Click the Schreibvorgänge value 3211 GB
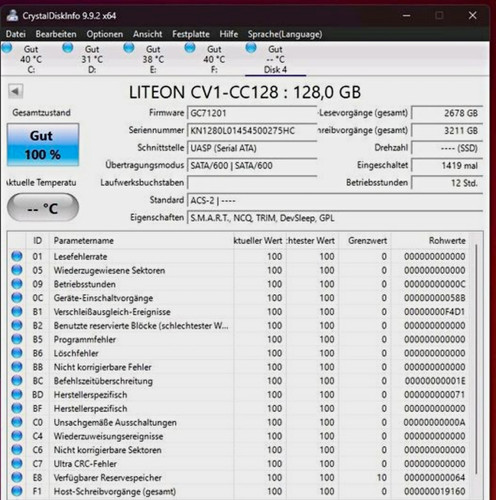 [x=447, y=130]
